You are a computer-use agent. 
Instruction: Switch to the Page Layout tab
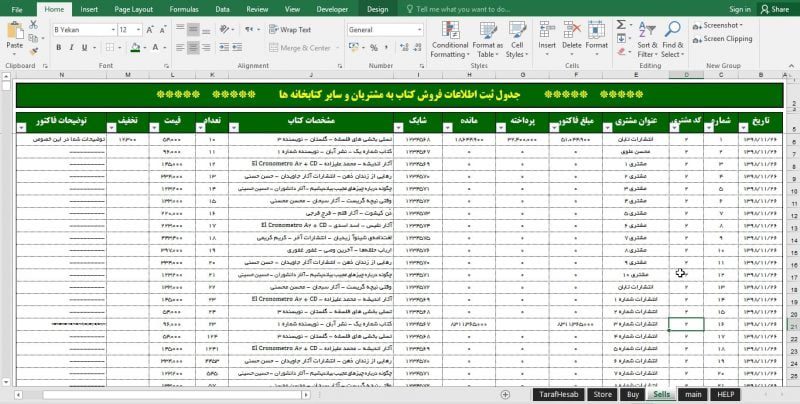[134, 9]
